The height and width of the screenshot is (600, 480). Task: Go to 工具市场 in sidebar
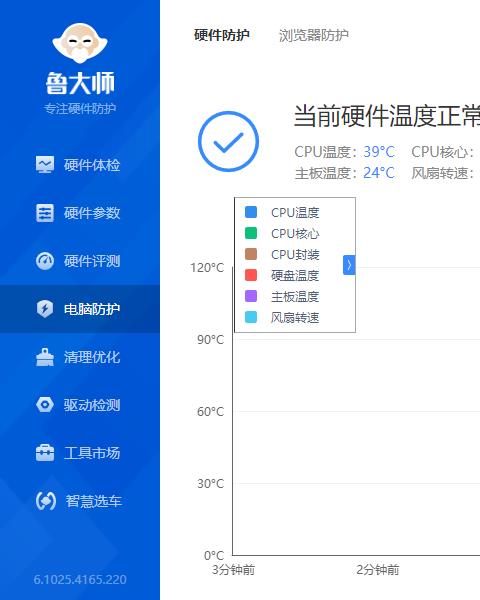92,453
